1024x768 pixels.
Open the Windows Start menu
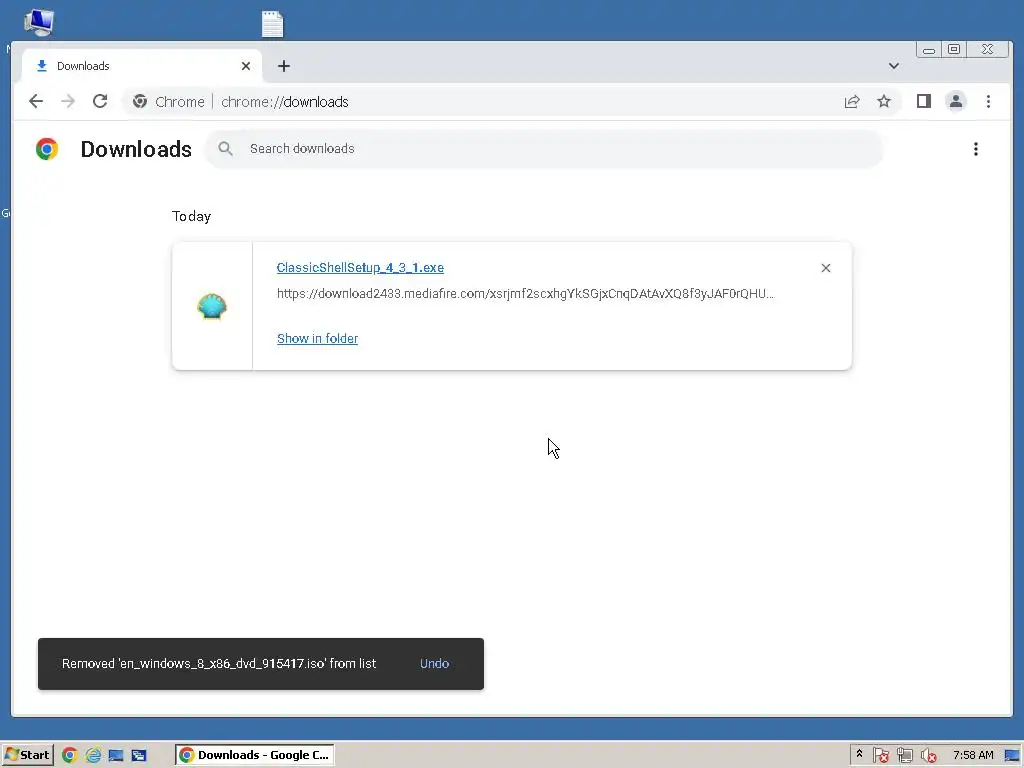[27, 755]
